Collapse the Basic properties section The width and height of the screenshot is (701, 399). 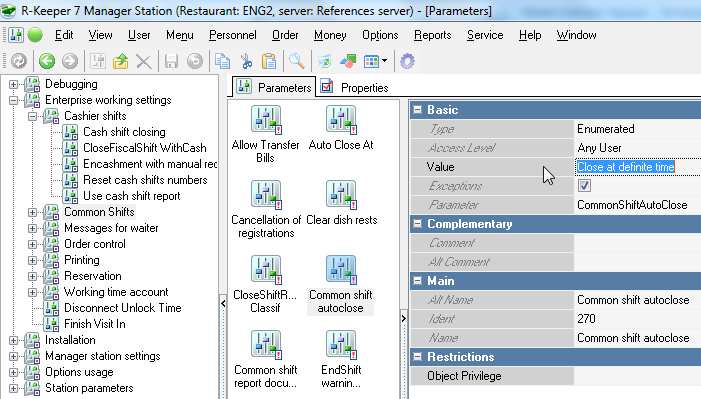(x=417, y=110)
